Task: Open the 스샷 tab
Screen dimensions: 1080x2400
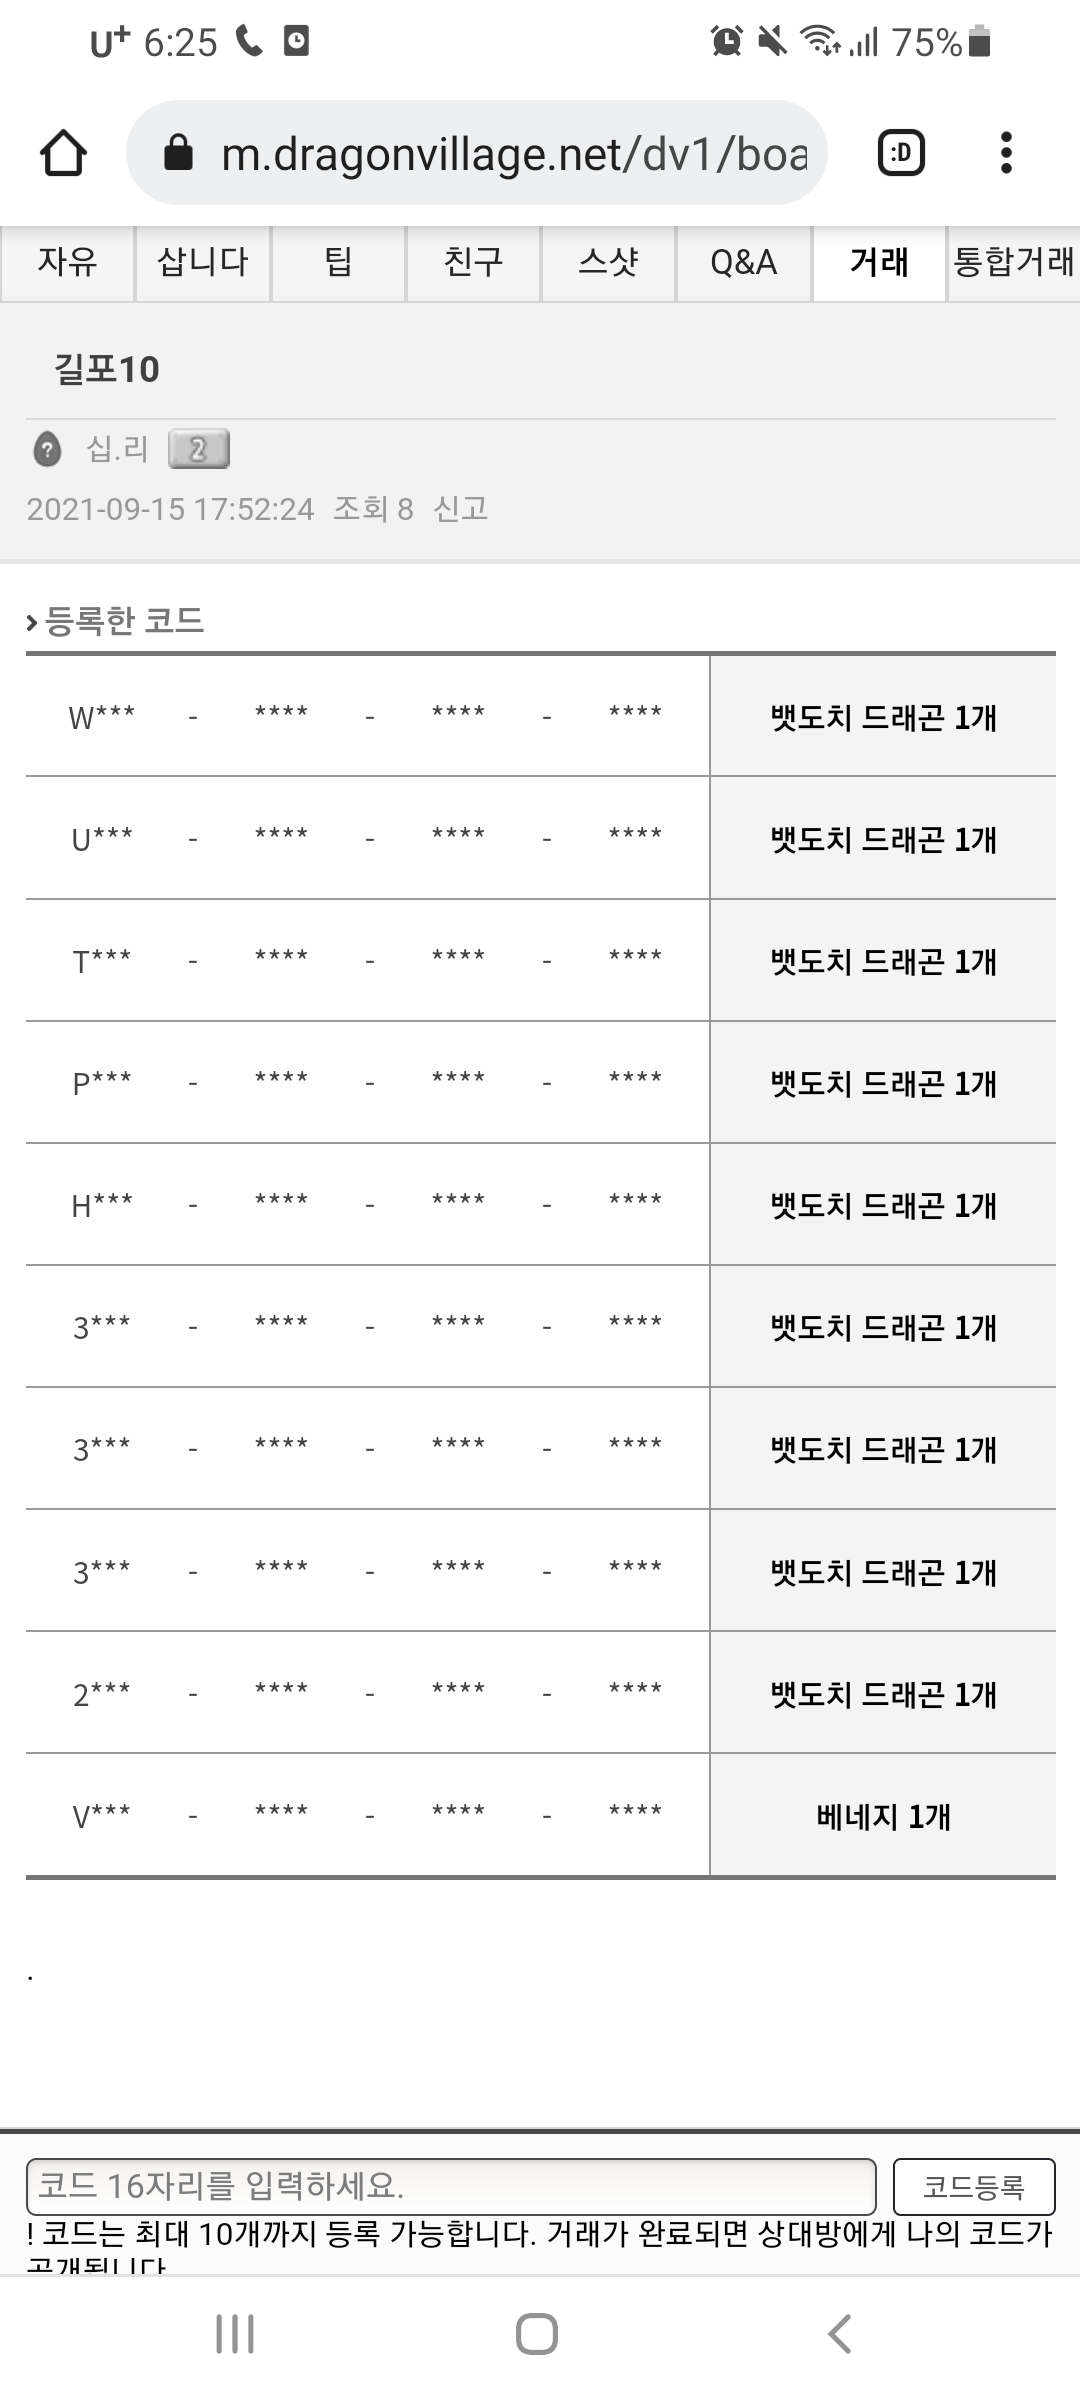Action: (608, 263)
